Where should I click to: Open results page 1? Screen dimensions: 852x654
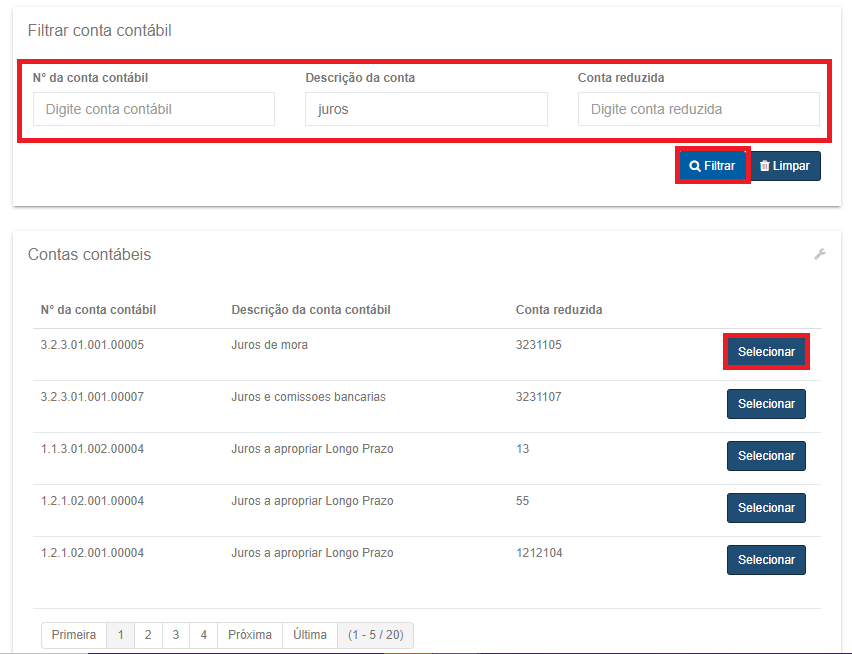tap(121, 635)
